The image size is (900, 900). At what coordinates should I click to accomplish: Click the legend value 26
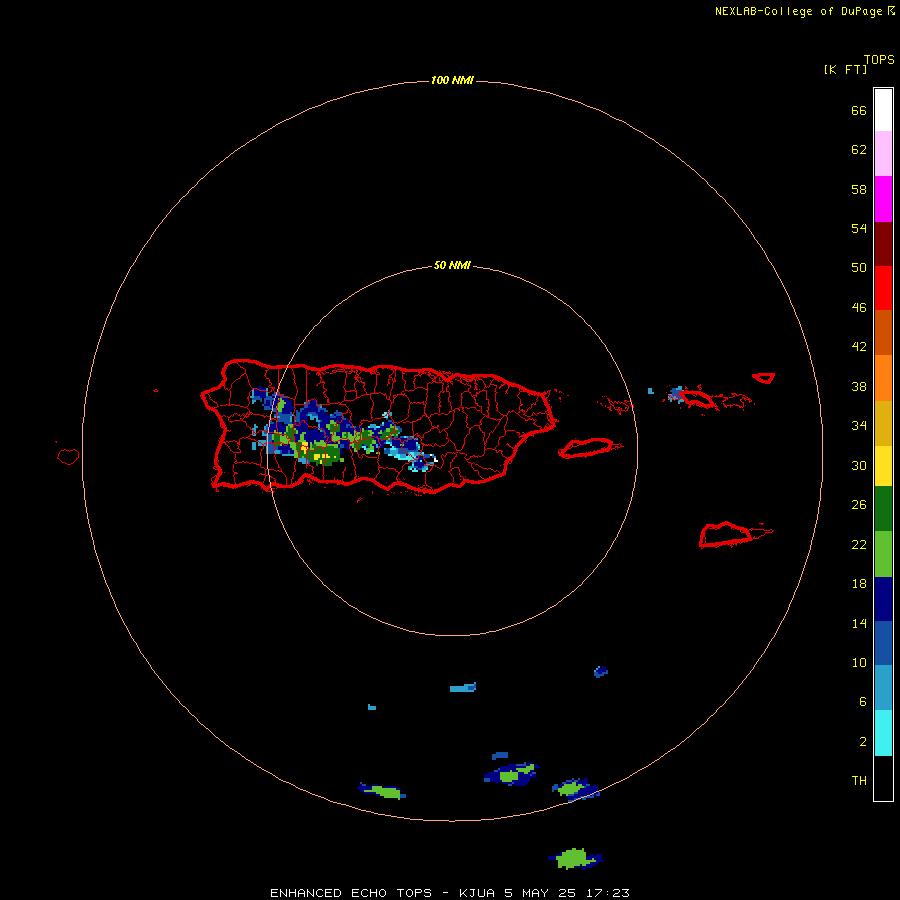859,505
